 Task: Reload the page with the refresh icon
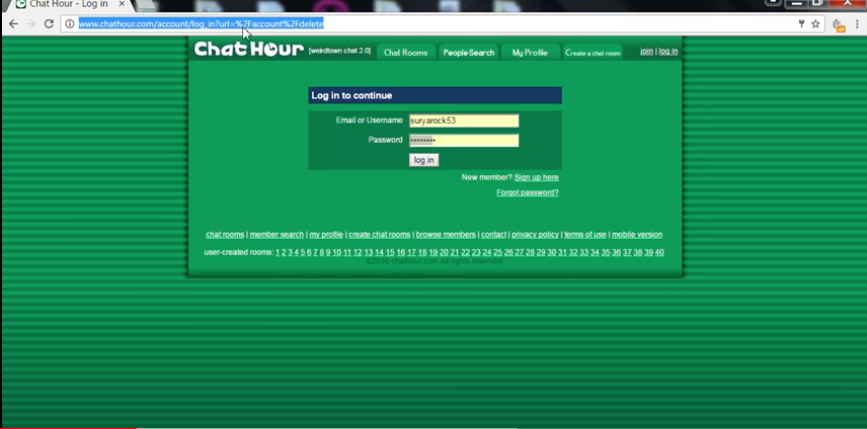49,24
